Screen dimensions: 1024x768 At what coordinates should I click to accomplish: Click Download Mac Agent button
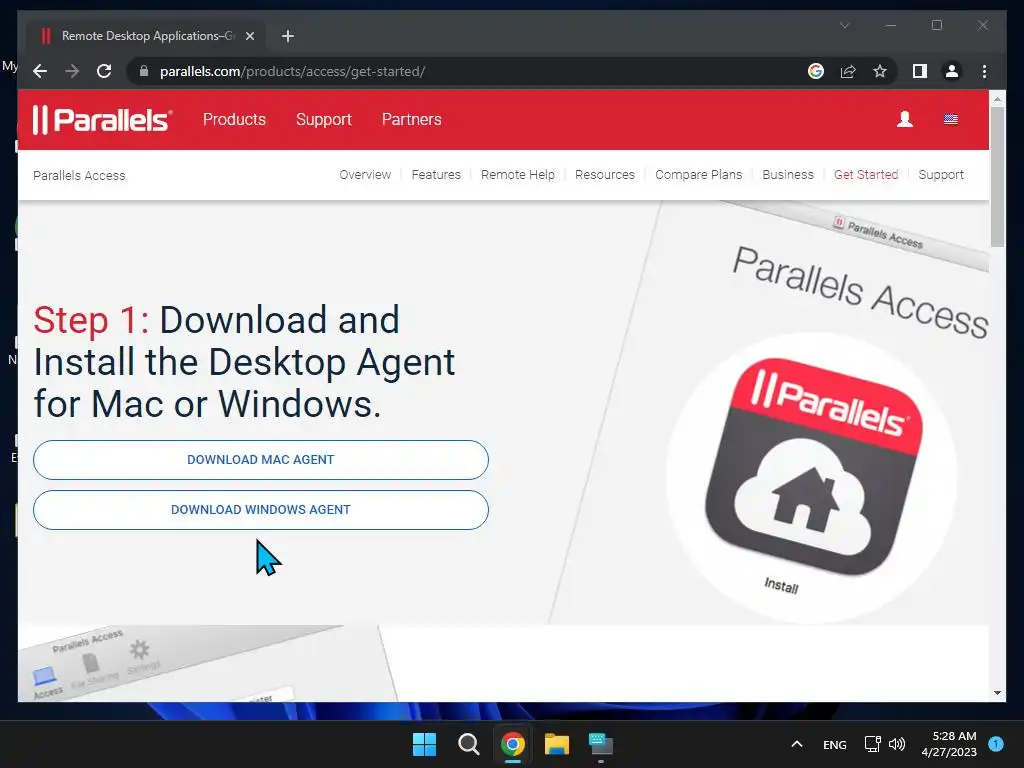coord(261,460)
